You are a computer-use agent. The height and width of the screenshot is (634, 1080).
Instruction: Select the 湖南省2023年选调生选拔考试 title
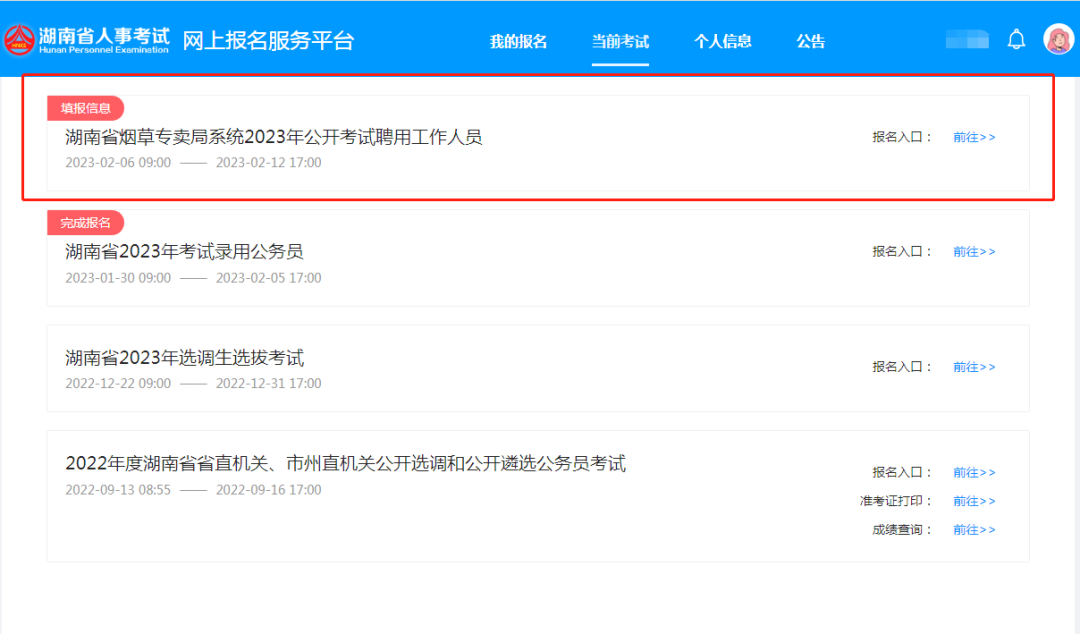pyautogui.click(x=184, y=358)
